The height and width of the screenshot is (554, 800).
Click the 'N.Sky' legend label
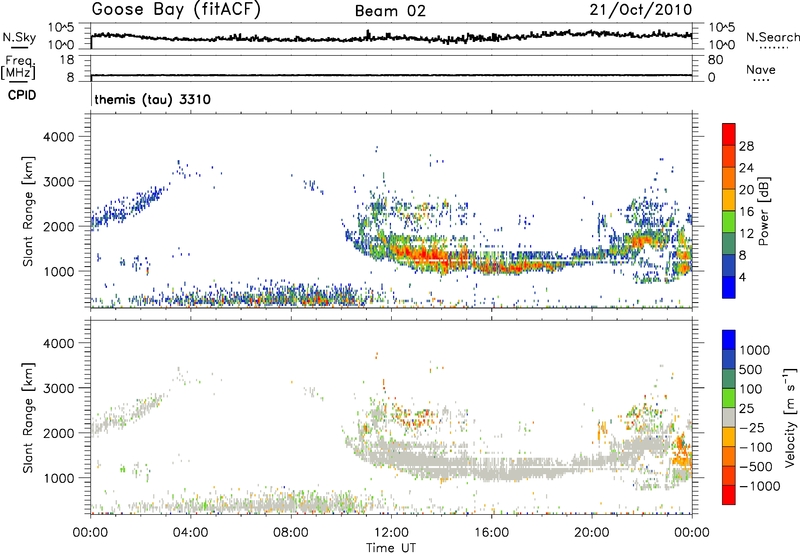tap(19, 37)
